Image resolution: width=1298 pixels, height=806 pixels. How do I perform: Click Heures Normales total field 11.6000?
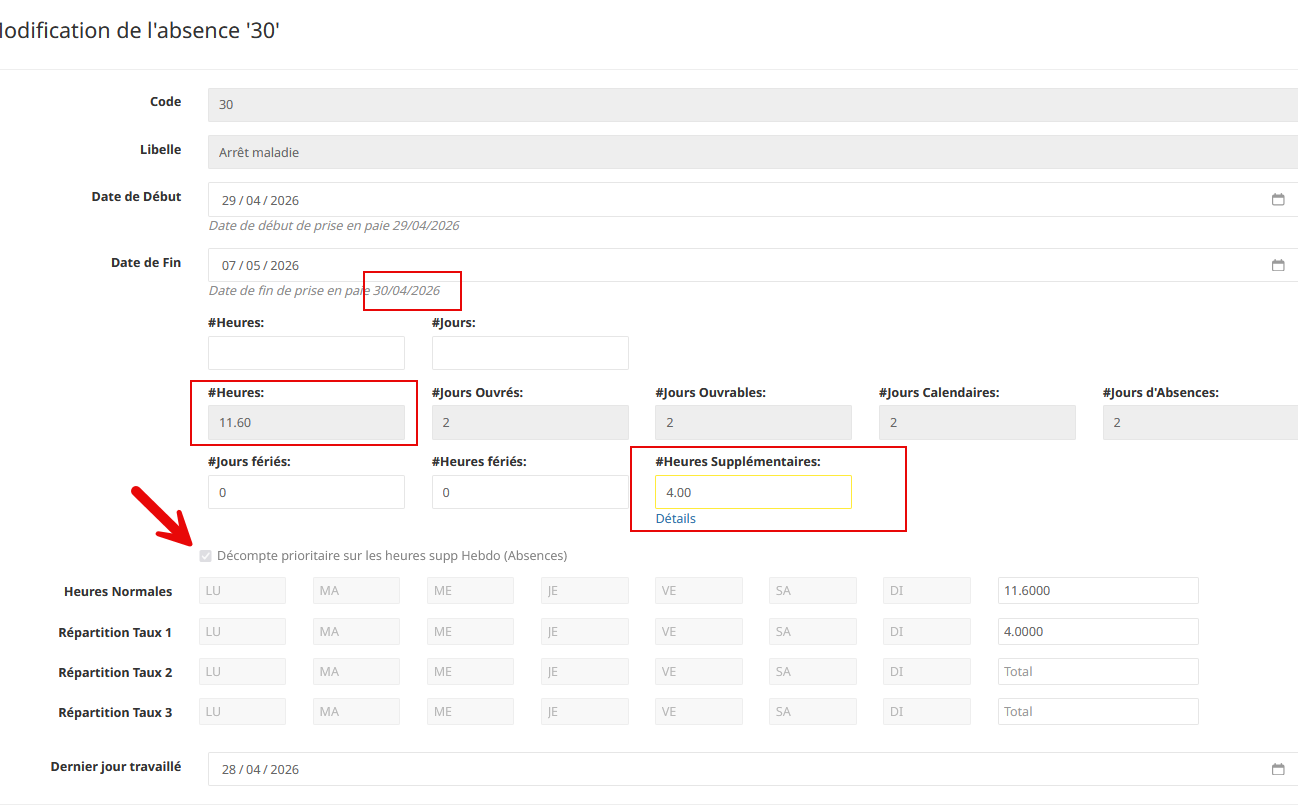click(x=1098, y=591)
